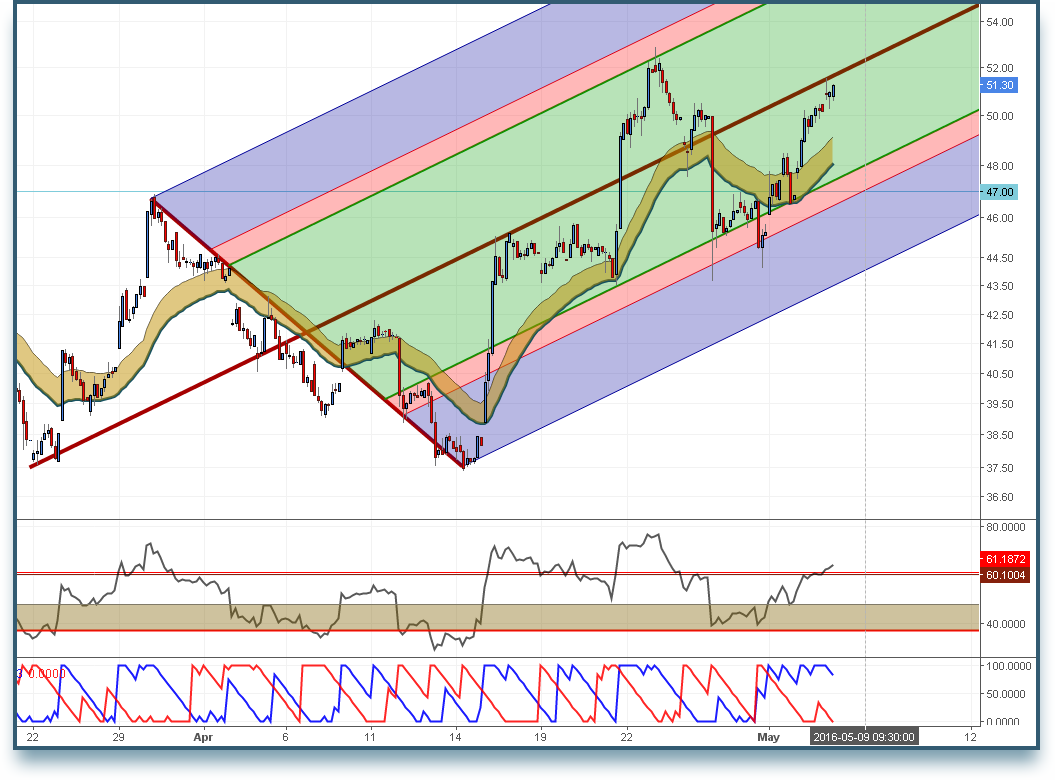The image size is (1055, 780).
Task: Select the 46.00 price axis label
Action: coord(1000,218)
